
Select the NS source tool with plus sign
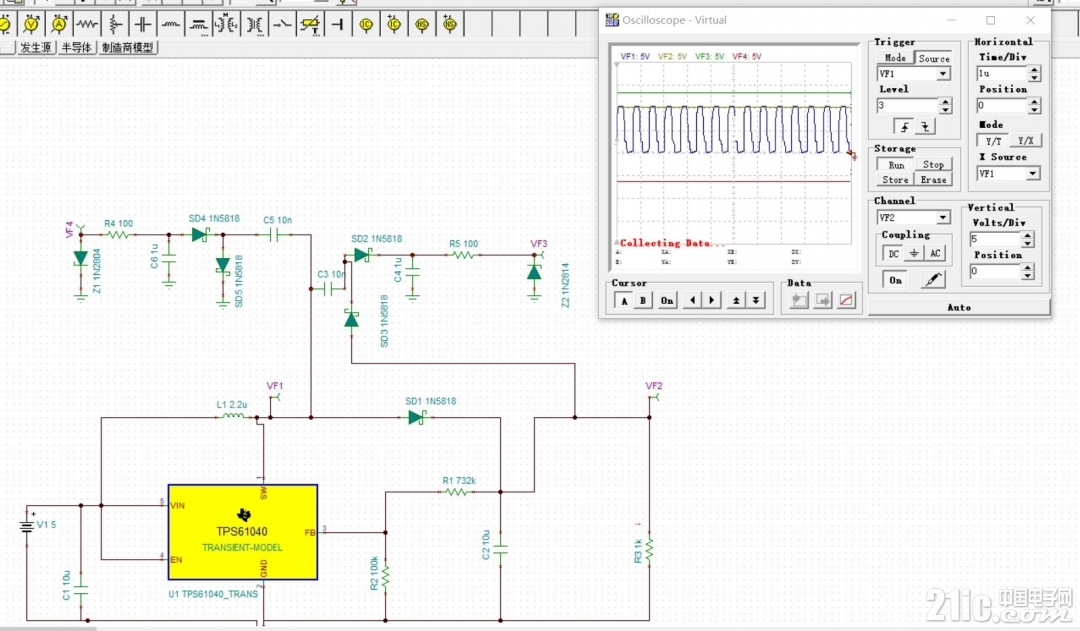[450, 25]
